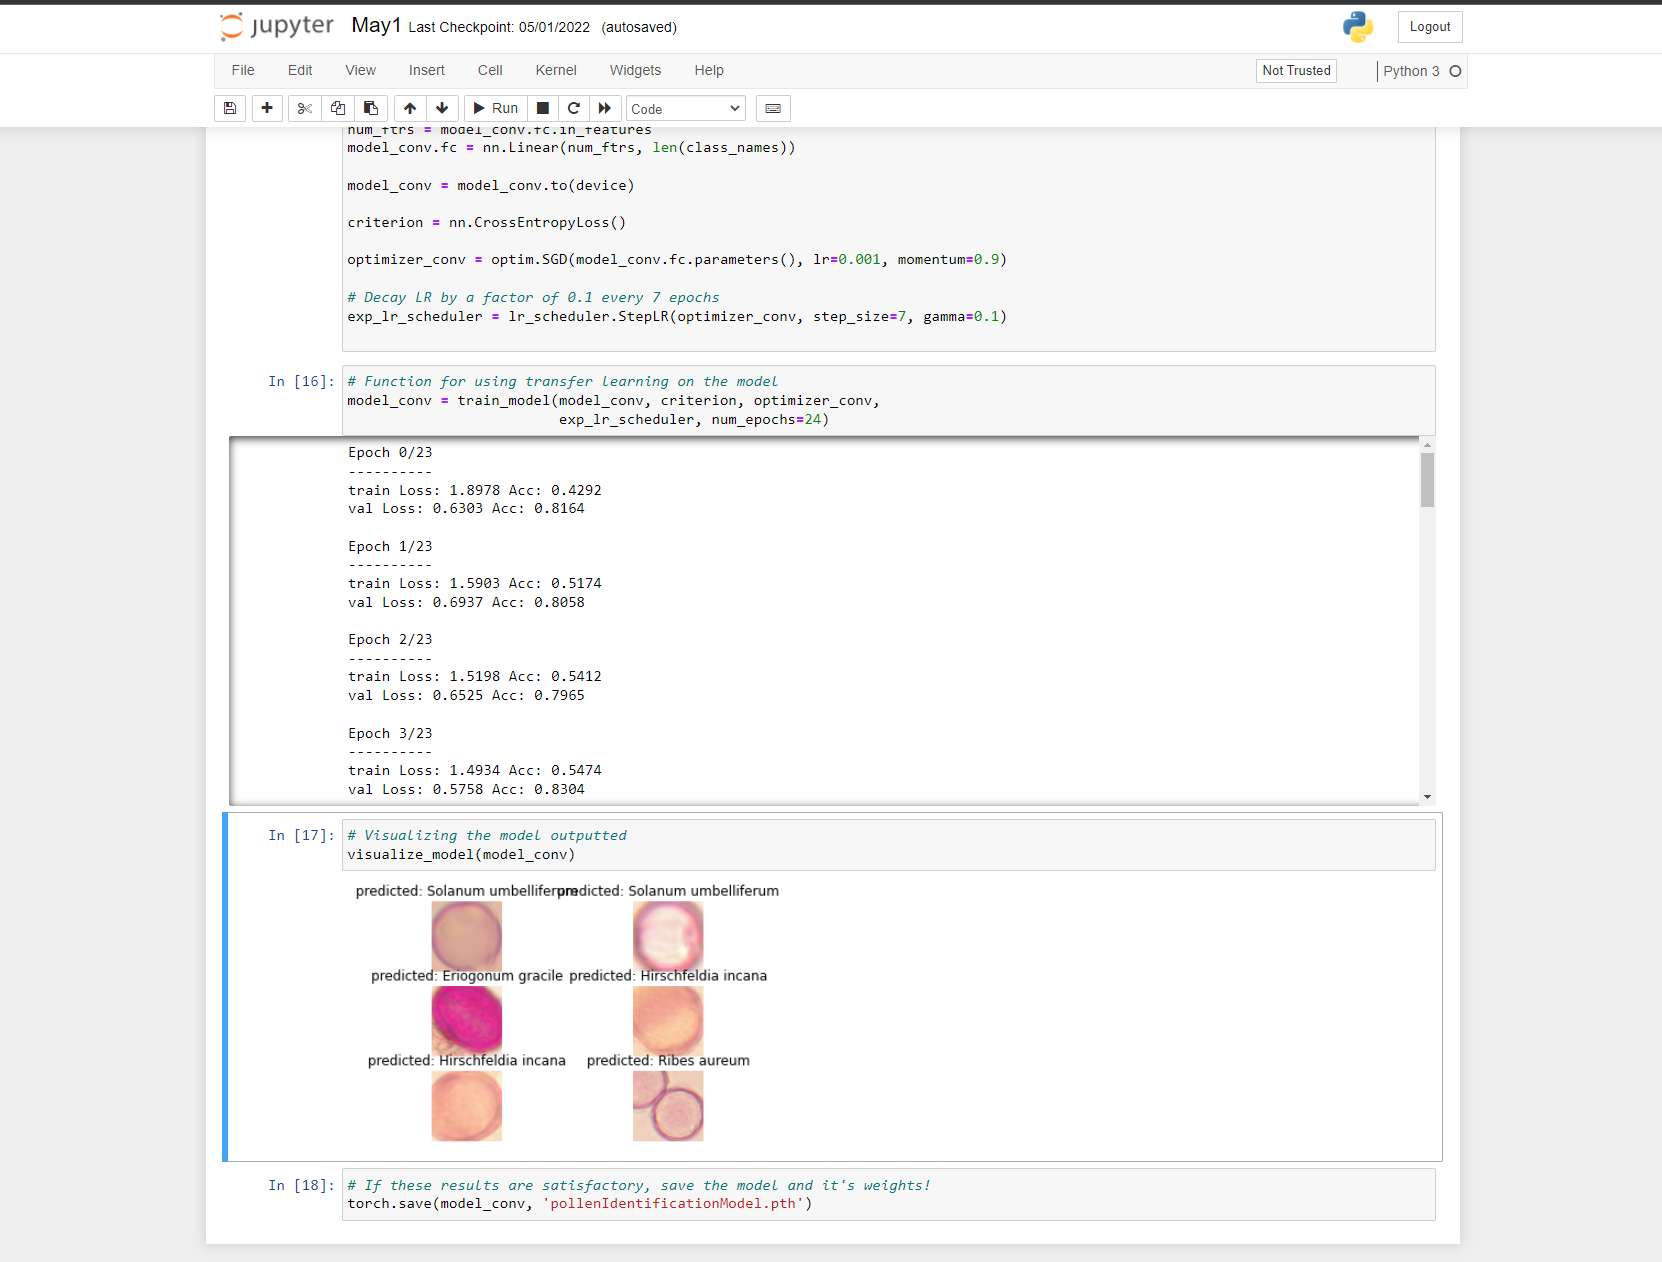Viewport: 1662px width, 1262px height.
Task: Click the output scrollbar up arrow
Action: pos(1427,444)
